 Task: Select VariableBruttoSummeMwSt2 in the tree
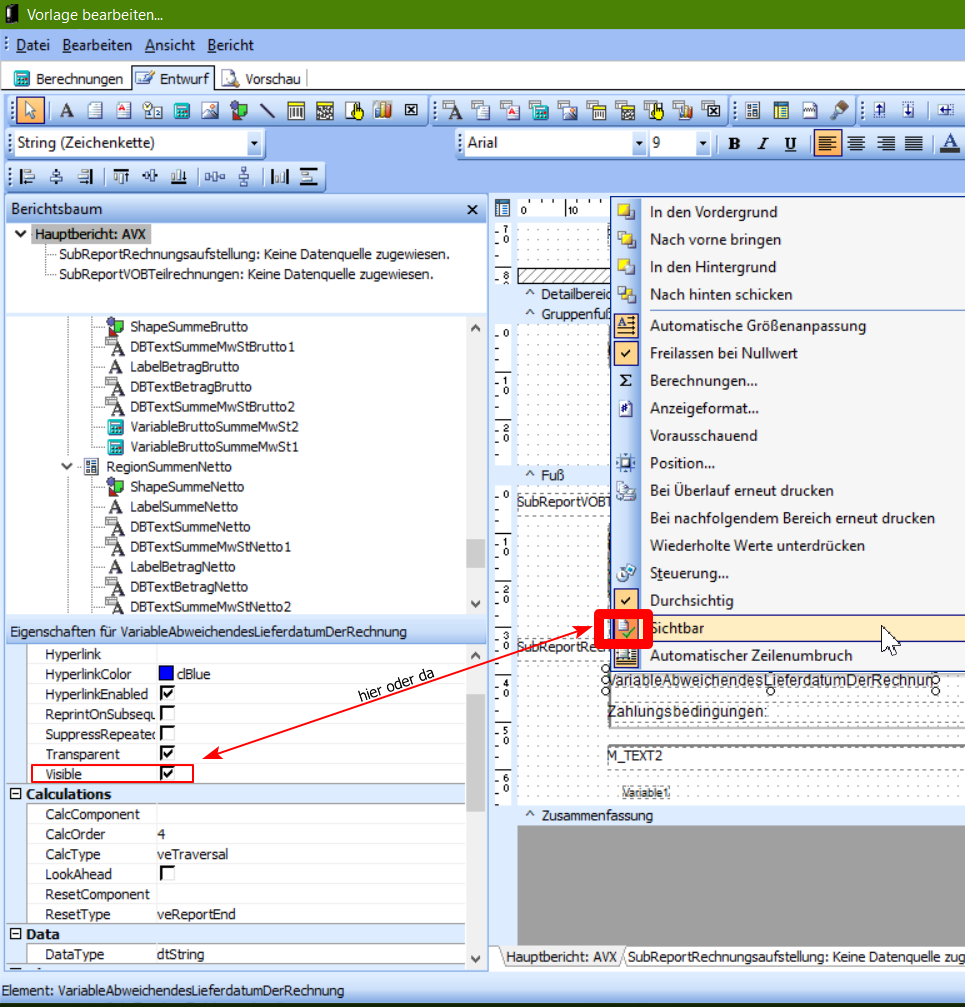[x=214, y=426]
